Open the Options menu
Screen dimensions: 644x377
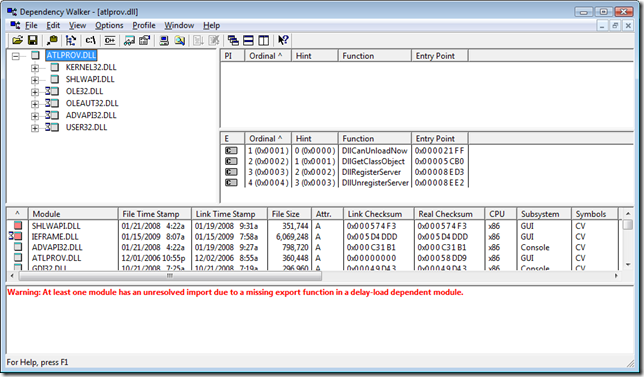[x=109, y=25]
